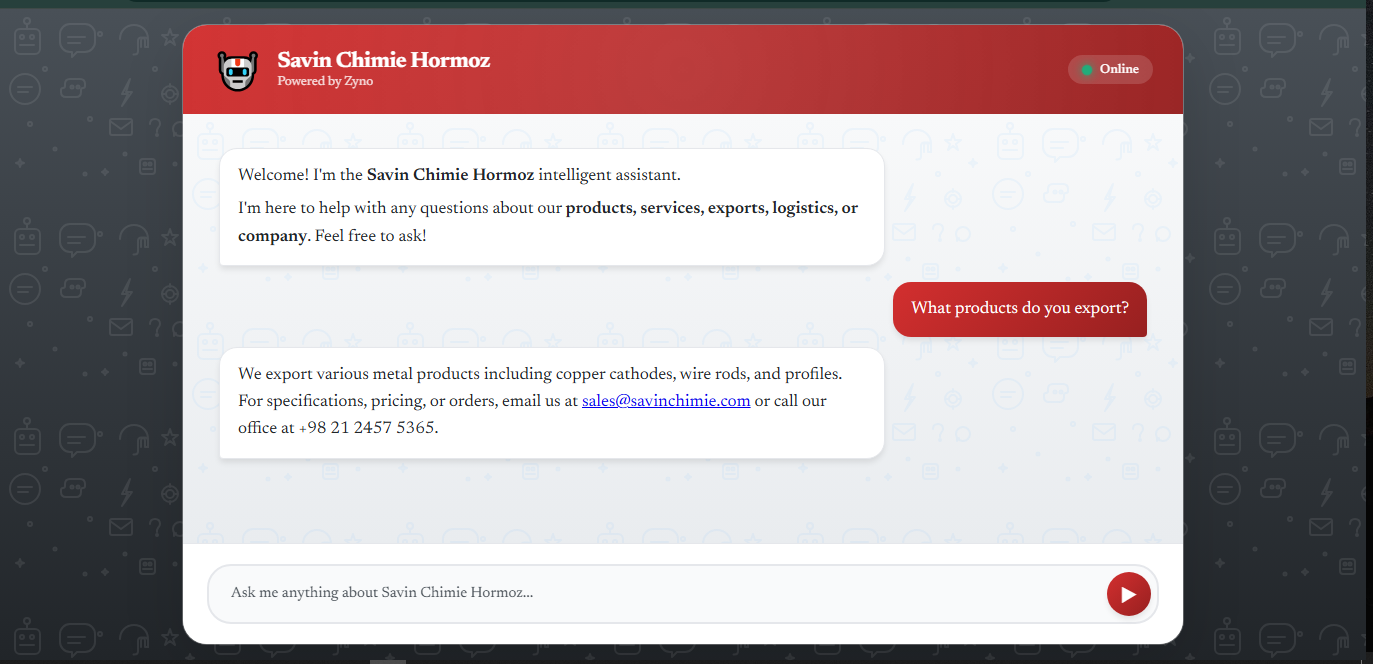Click the robot avatar icon in header
Image resolution: width=1373 pixels, height=664 pixels.
[237, 70]
